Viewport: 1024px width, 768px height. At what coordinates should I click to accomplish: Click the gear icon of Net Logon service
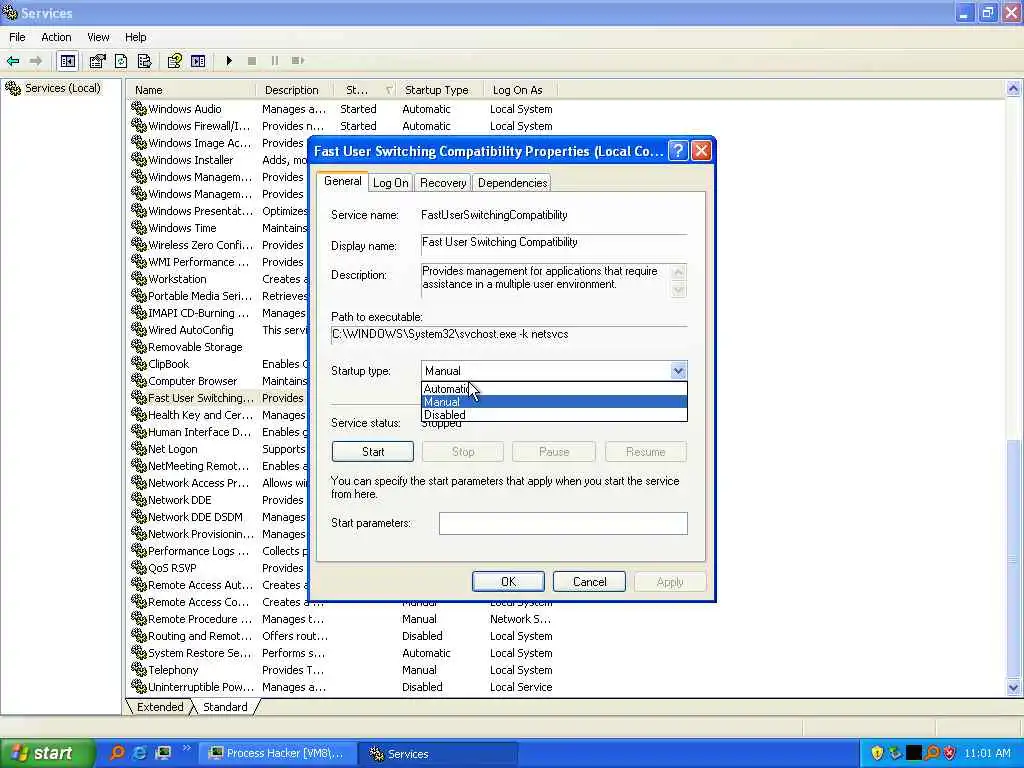(x=138, y=449)
